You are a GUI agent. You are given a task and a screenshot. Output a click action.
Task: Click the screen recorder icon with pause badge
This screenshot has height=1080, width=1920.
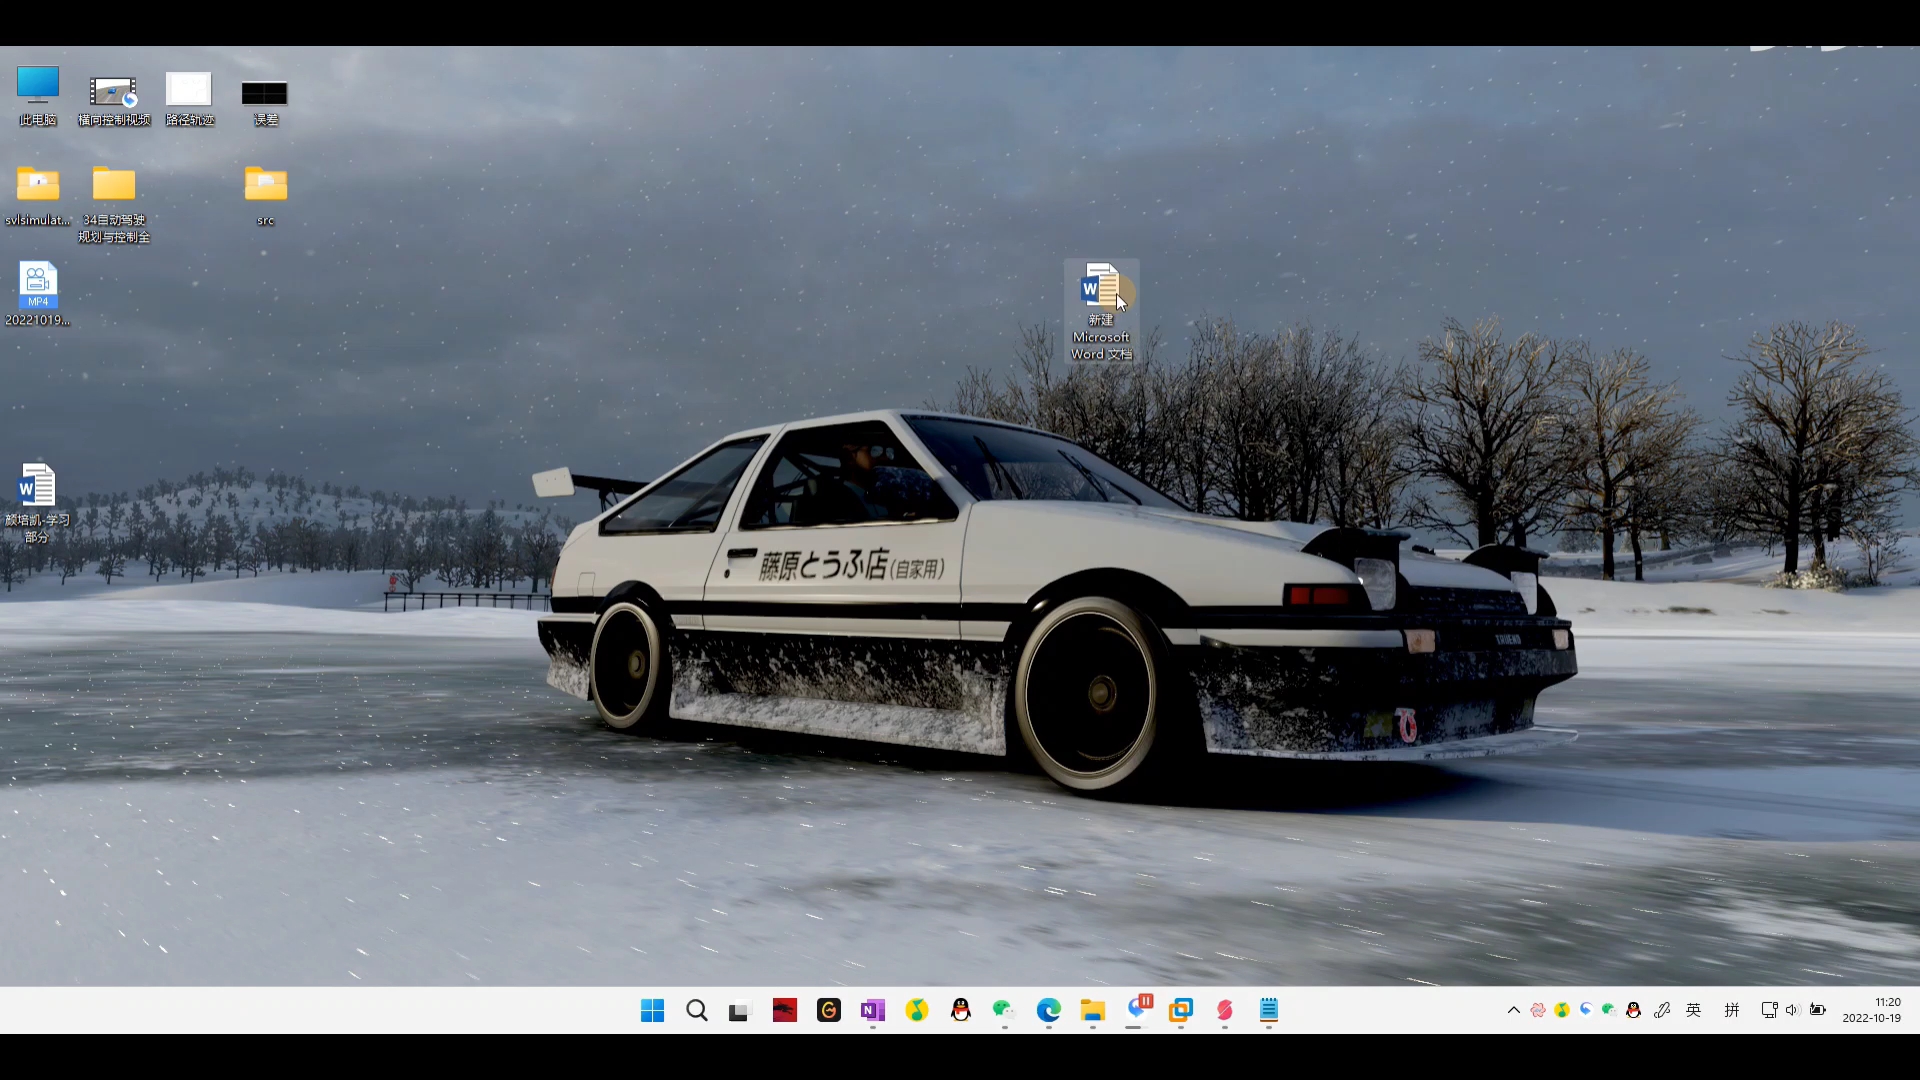click(x=1139, y=1009)
